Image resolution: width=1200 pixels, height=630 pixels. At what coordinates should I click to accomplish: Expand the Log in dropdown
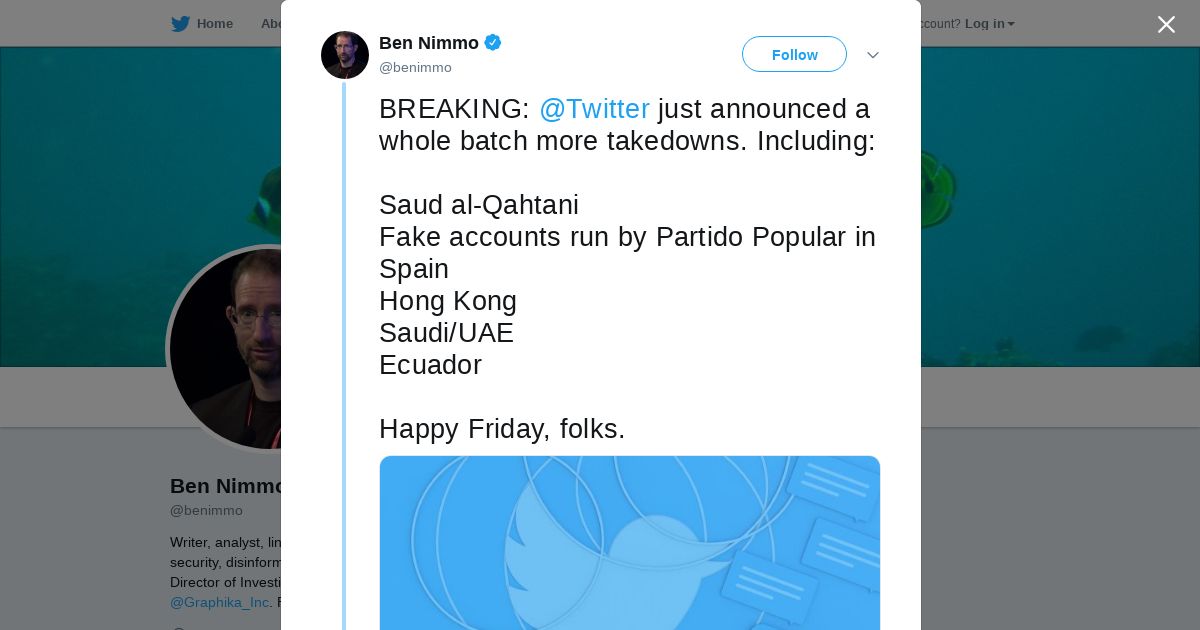point(988,24)
